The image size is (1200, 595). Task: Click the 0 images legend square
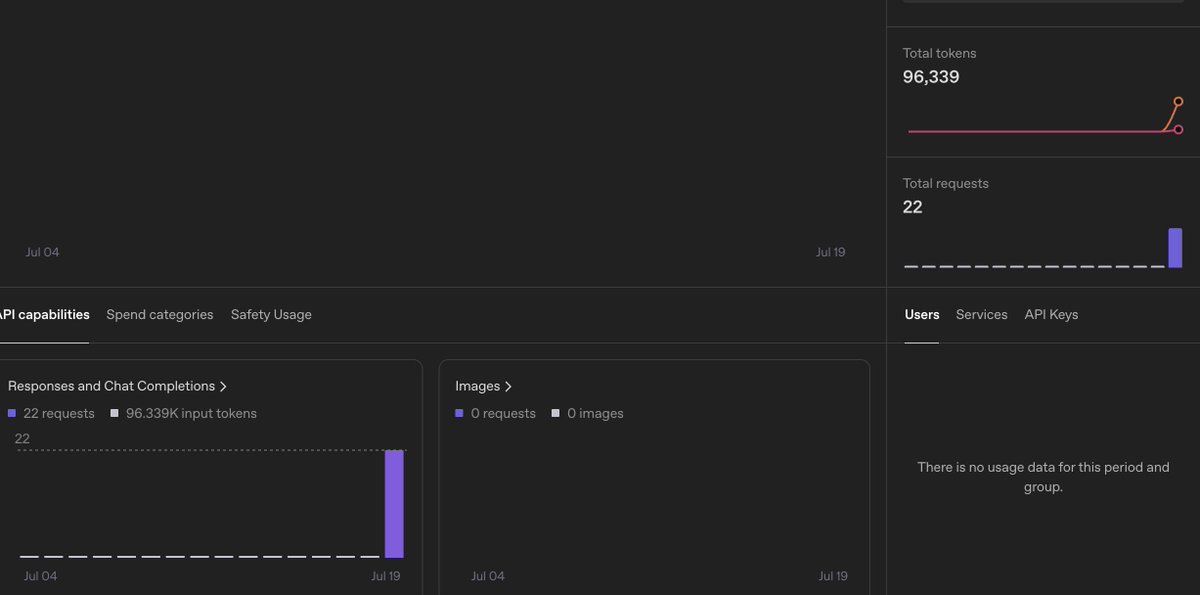point(555,413)
